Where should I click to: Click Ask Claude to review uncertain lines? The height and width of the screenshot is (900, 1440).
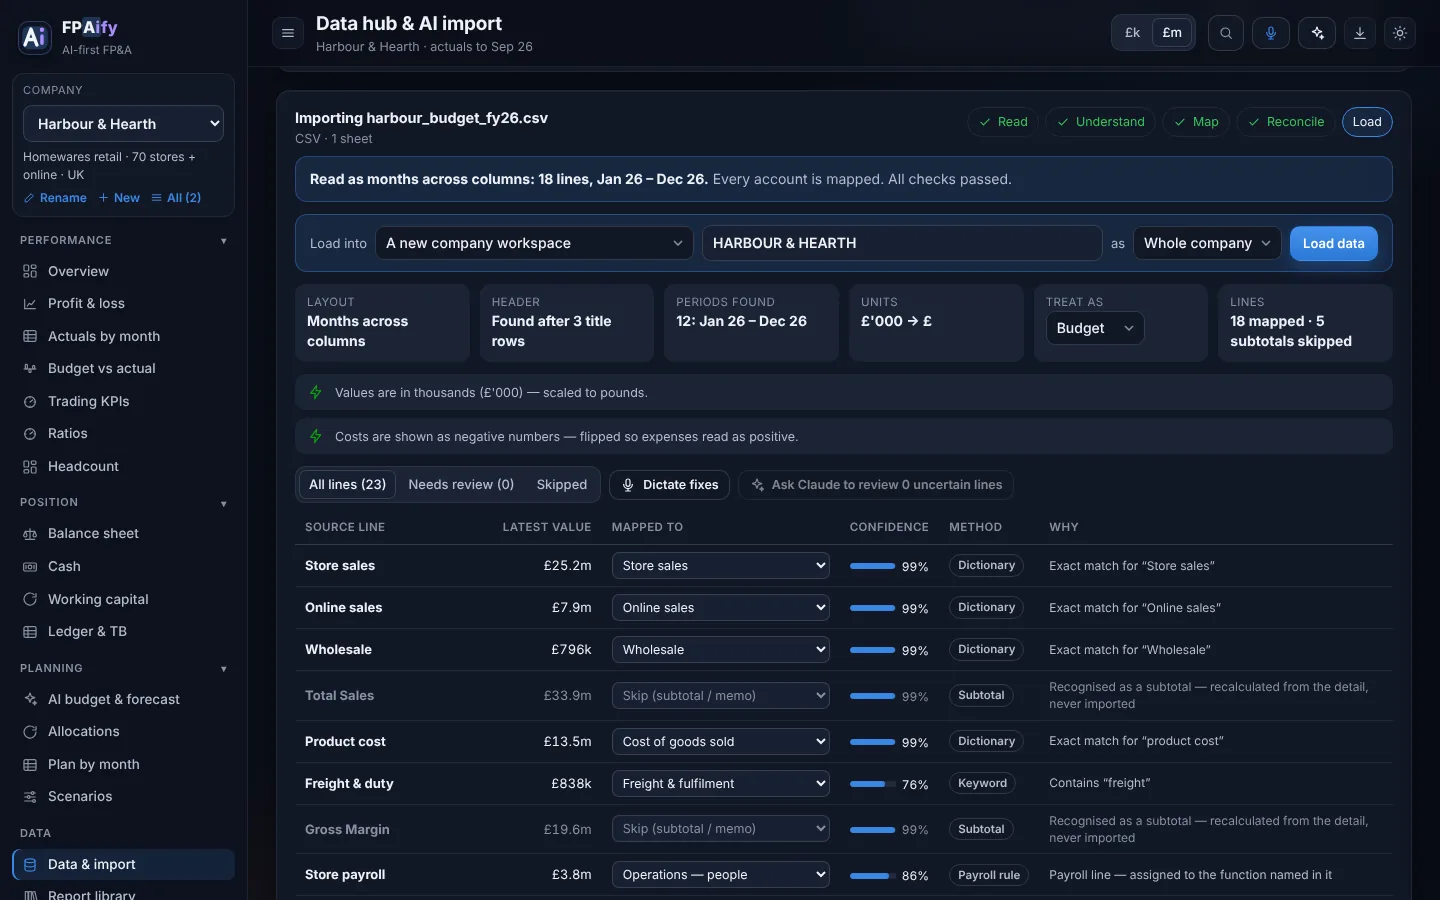(x=876, y=485)
